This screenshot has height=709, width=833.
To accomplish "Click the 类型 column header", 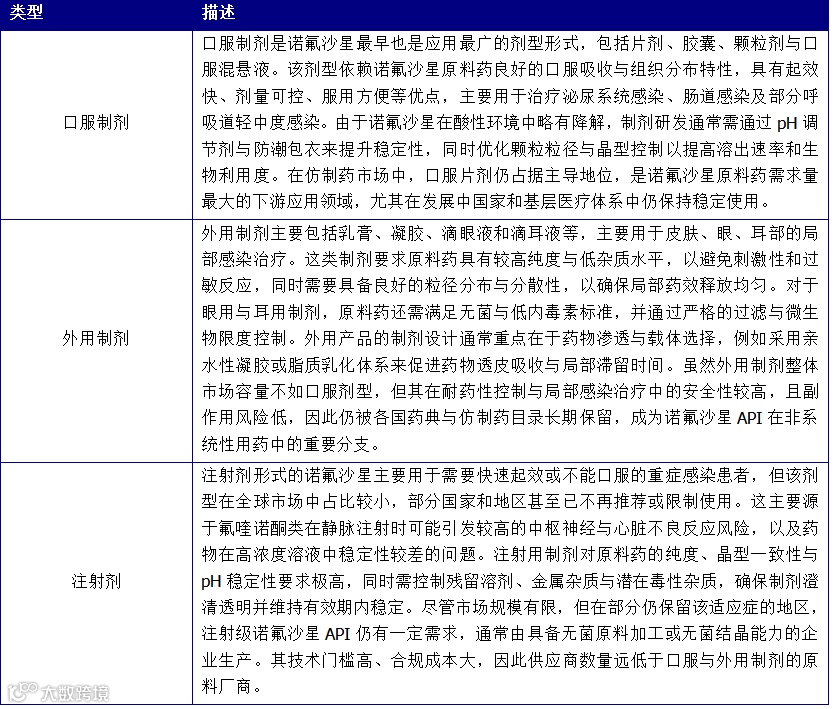I will [96, 14].
